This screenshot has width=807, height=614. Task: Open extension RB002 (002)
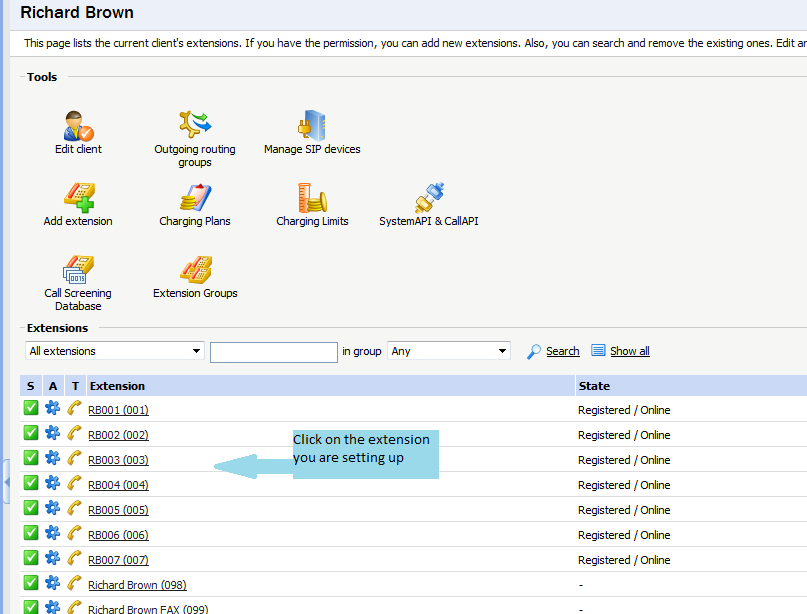pyautogui.click(x=118, y=435)
